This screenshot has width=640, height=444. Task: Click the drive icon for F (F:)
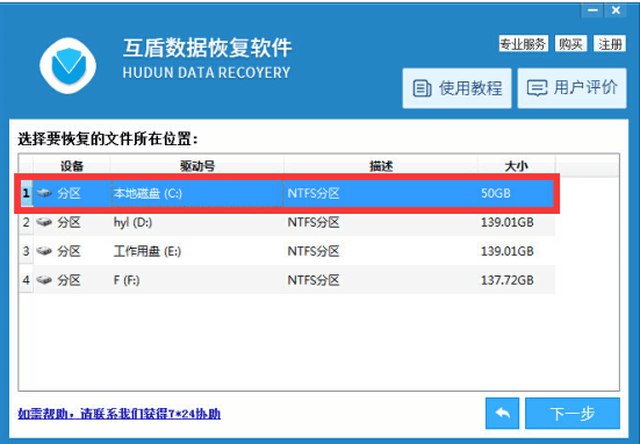pos(44,280)
